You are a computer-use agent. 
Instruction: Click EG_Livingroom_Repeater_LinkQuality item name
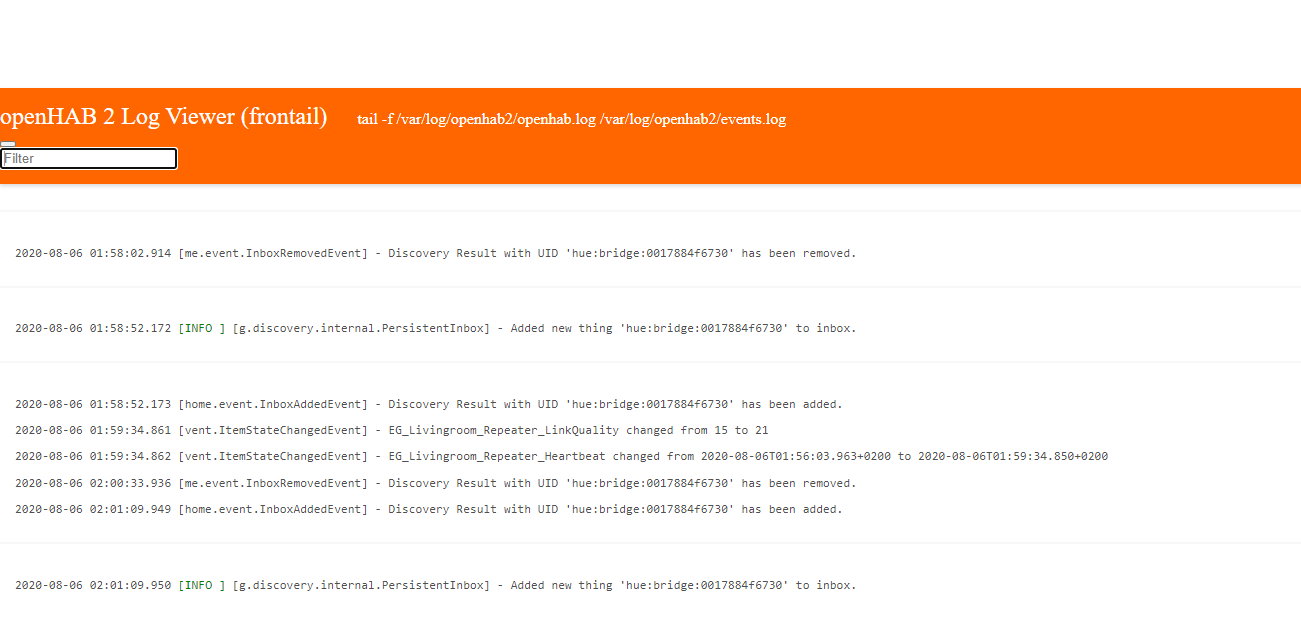pos(504,431)
